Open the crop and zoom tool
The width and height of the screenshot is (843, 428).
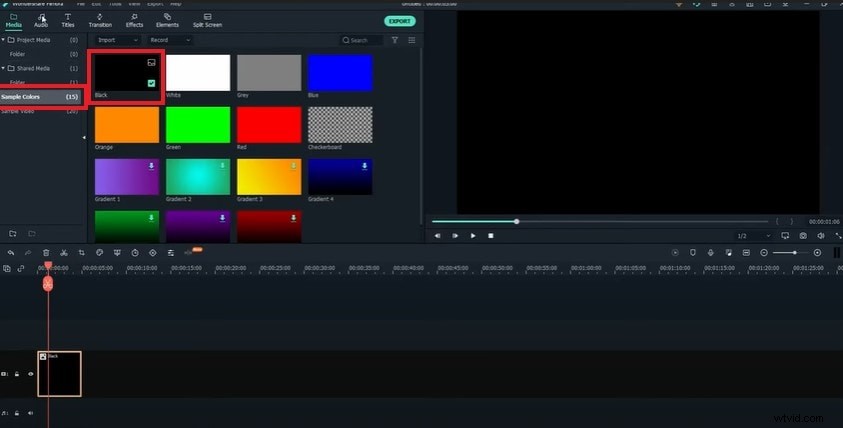pyautogui.click(x=82, y=253)
